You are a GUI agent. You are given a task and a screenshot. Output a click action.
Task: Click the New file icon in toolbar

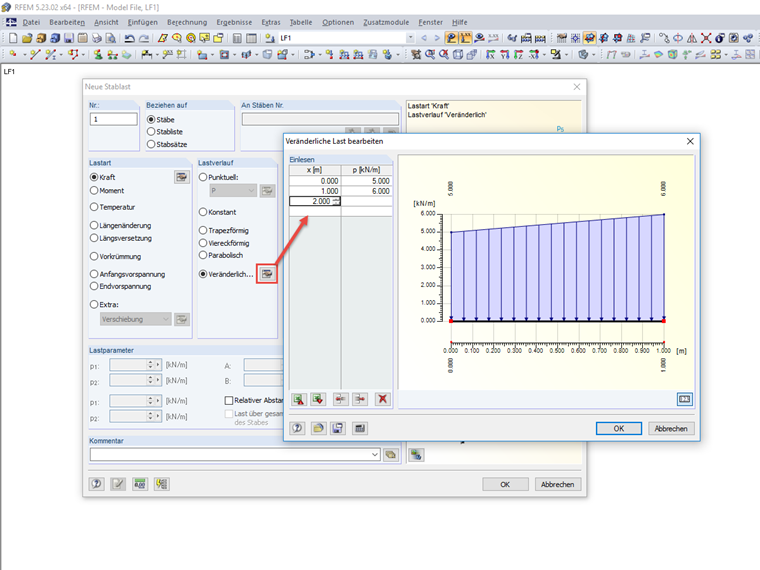point(13,38)
